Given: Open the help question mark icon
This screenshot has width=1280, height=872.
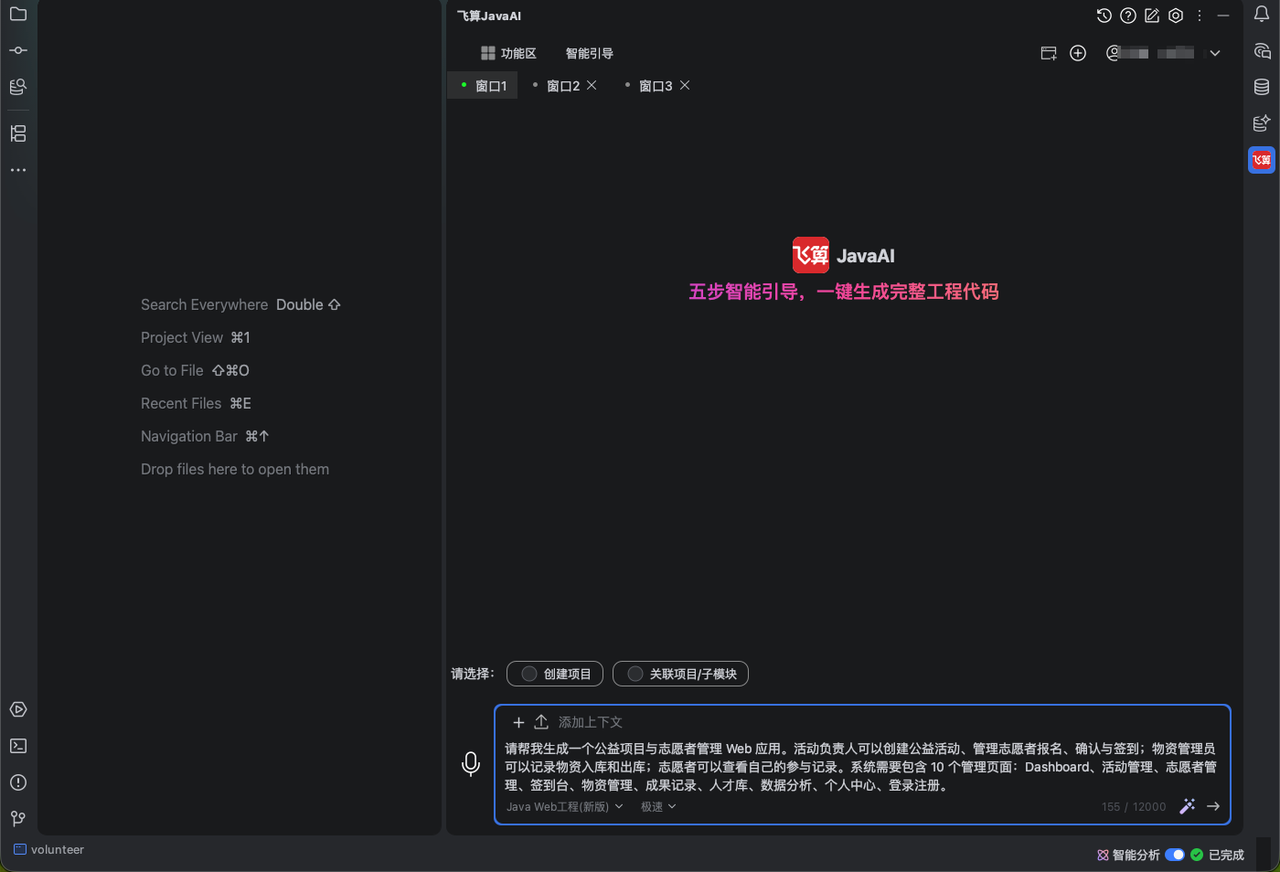Looking at the screenshot, I should tap(1128, 15).
